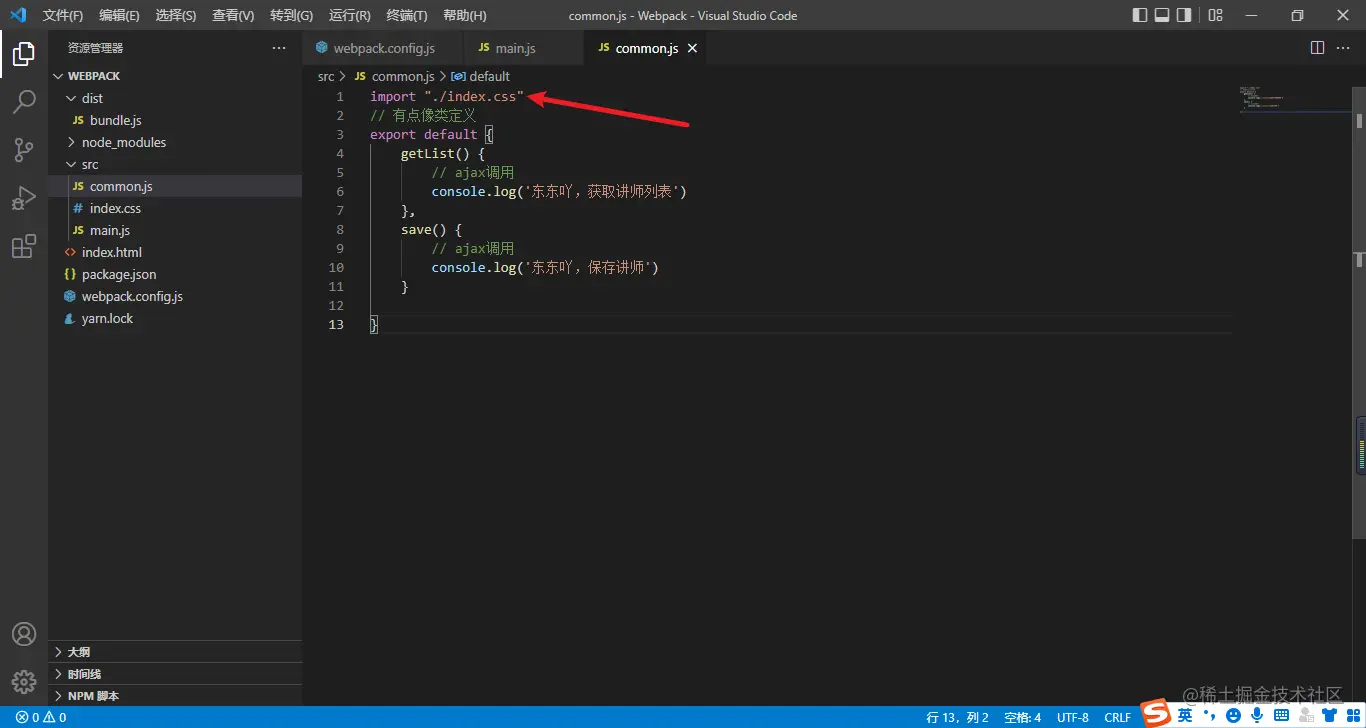
Task: Open the Extensions view
Action: tap(24, 246)
